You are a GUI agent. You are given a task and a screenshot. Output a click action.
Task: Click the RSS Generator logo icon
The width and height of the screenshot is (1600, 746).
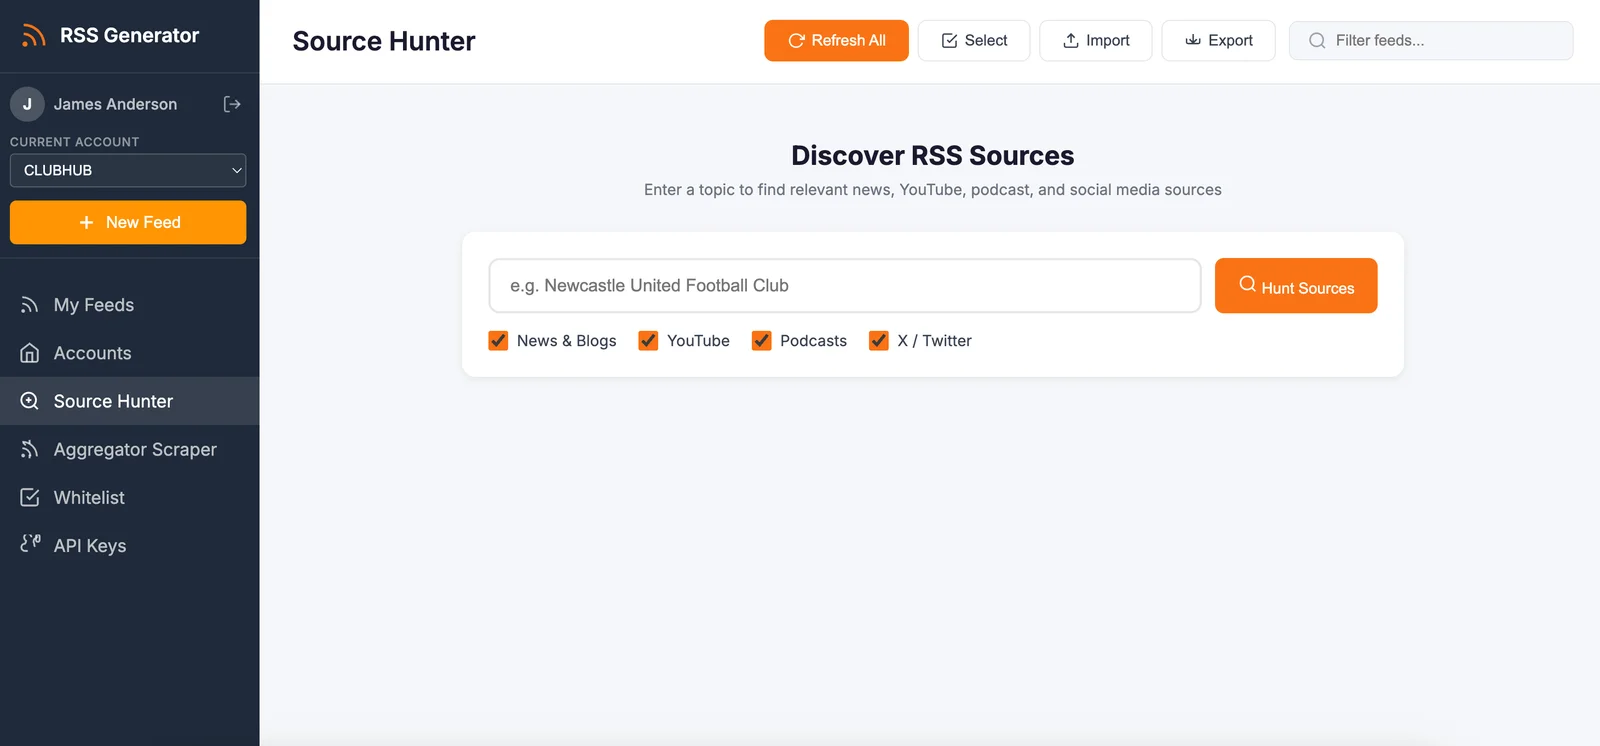click(x=34, y=36)
